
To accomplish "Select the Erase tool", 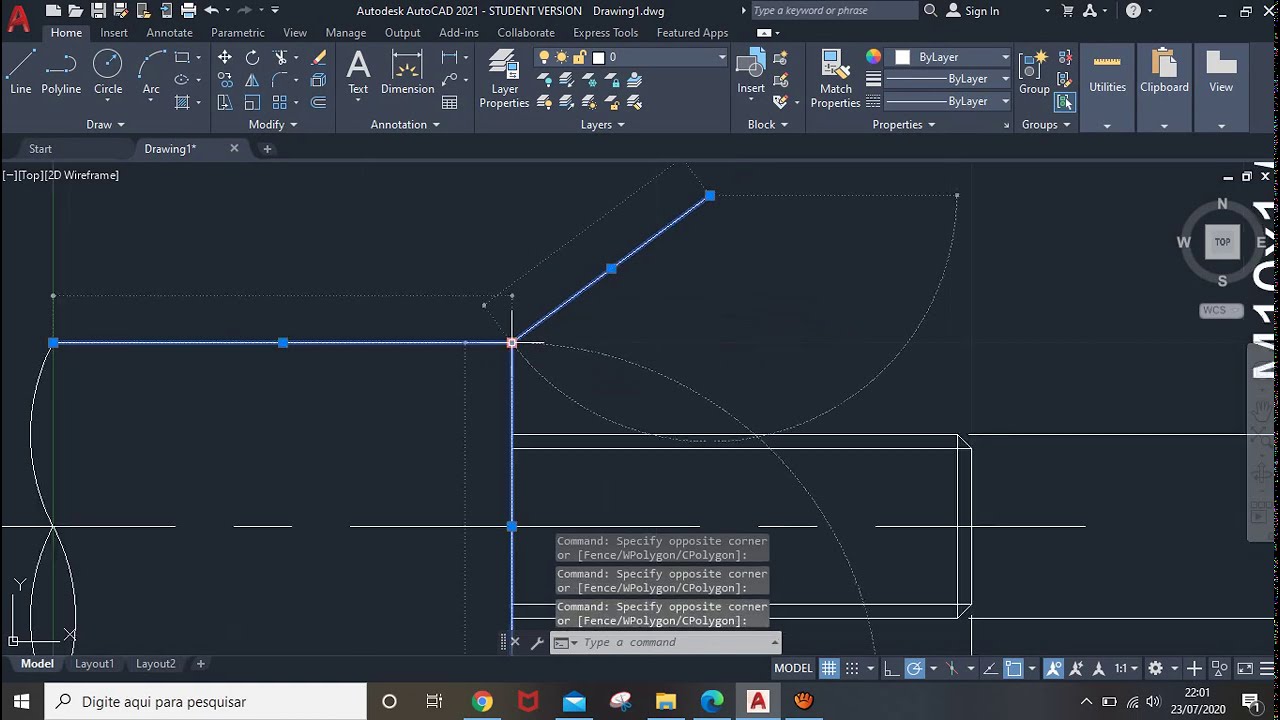I will tap(319, 58).
